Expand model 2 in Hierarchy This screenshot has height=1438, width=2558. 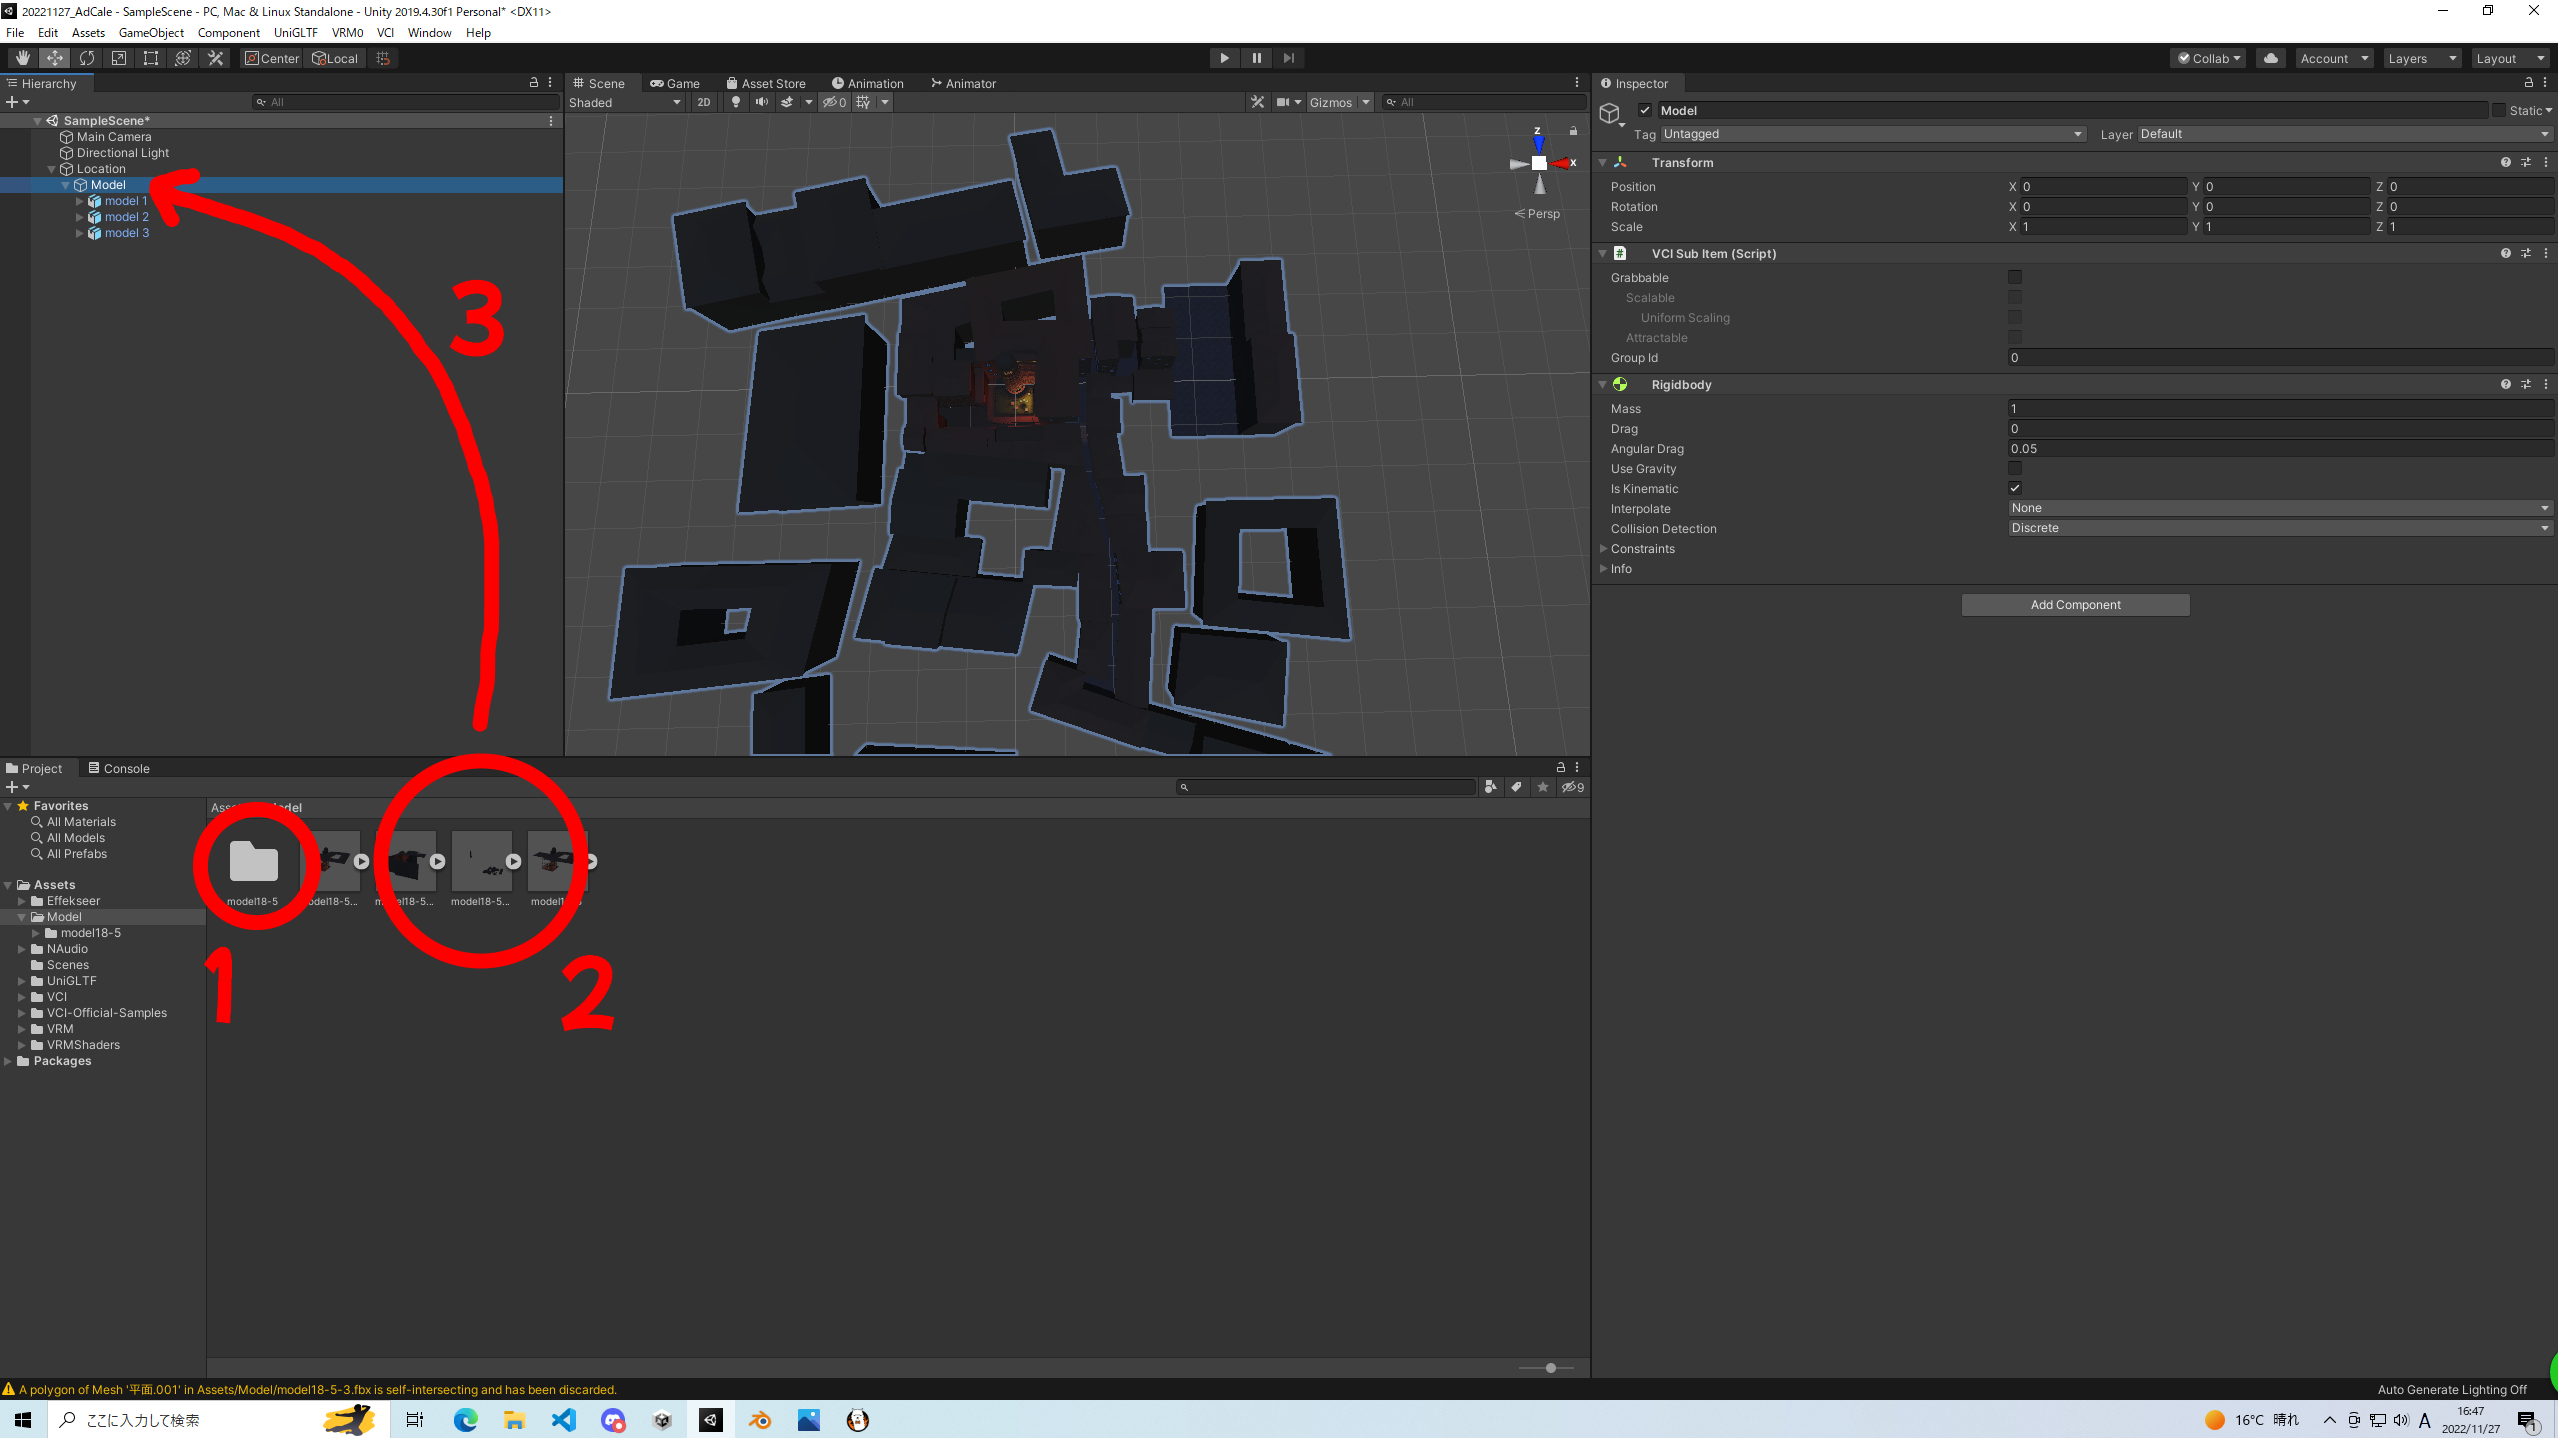pyautogui.click(x=80, y=217)
